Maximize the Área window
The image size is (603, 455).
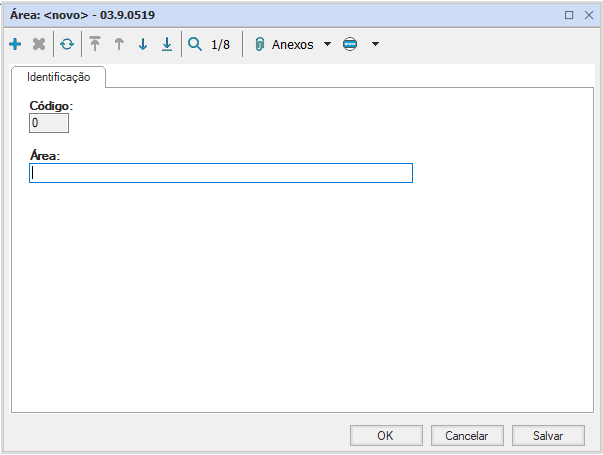[x=569, y=15]
